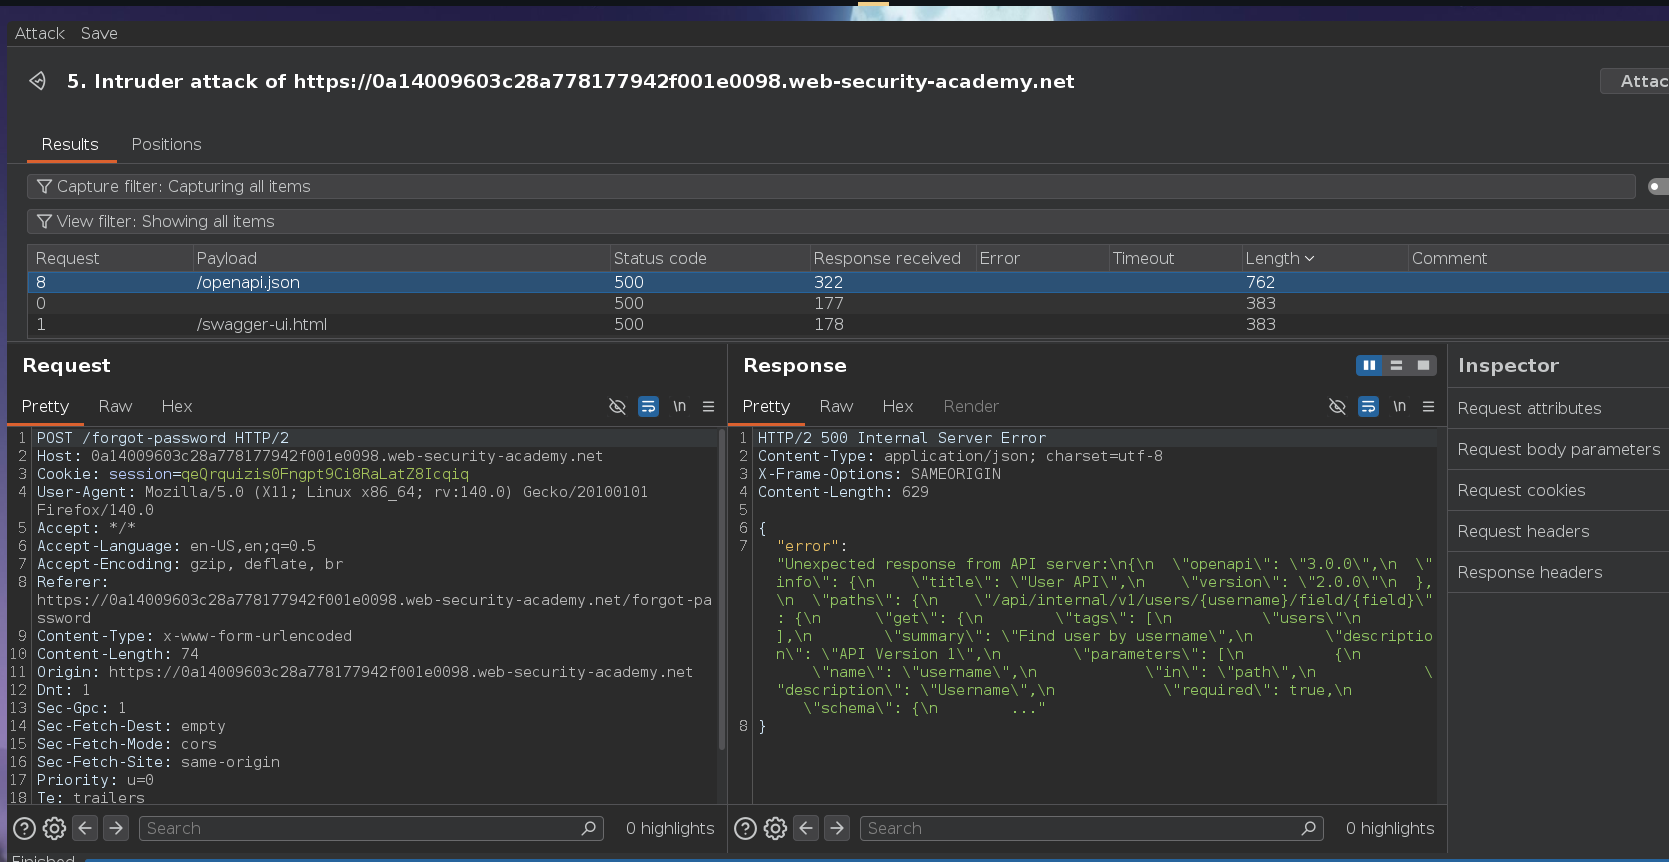The height and width of the screenshot is (862, 1669).
Task: Open help icon below Response pane
Action: click(745, 828)
